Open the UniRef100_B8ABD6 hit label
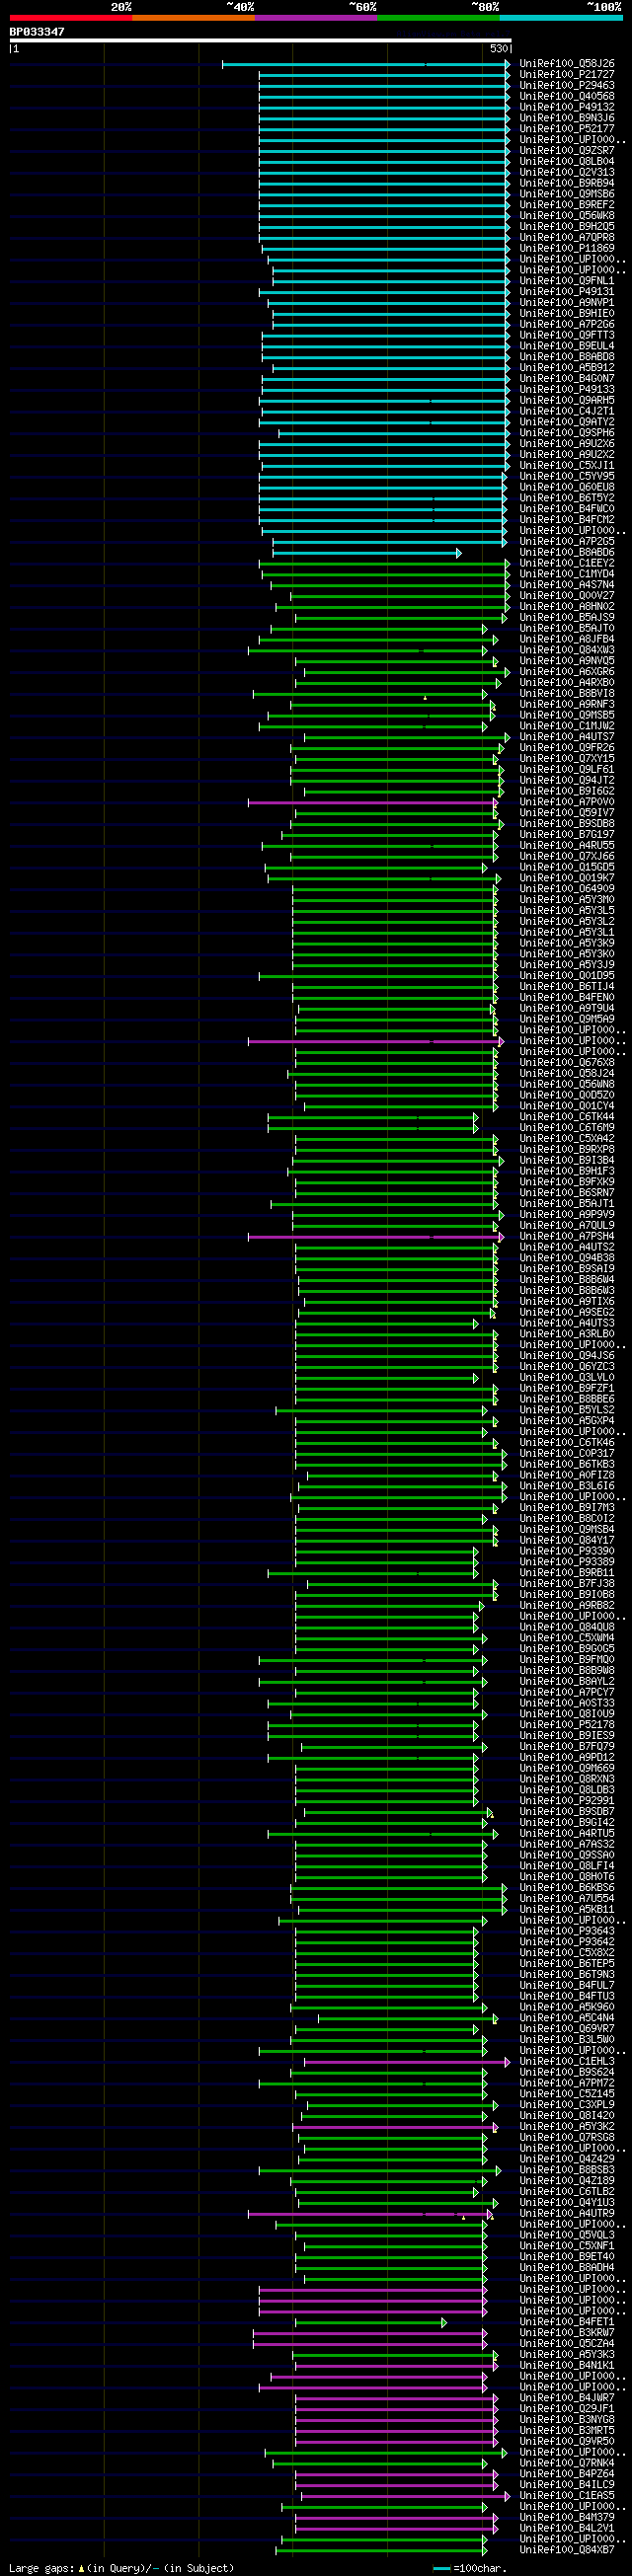This screenshot has height=2576, width=632. click(567, 553)
